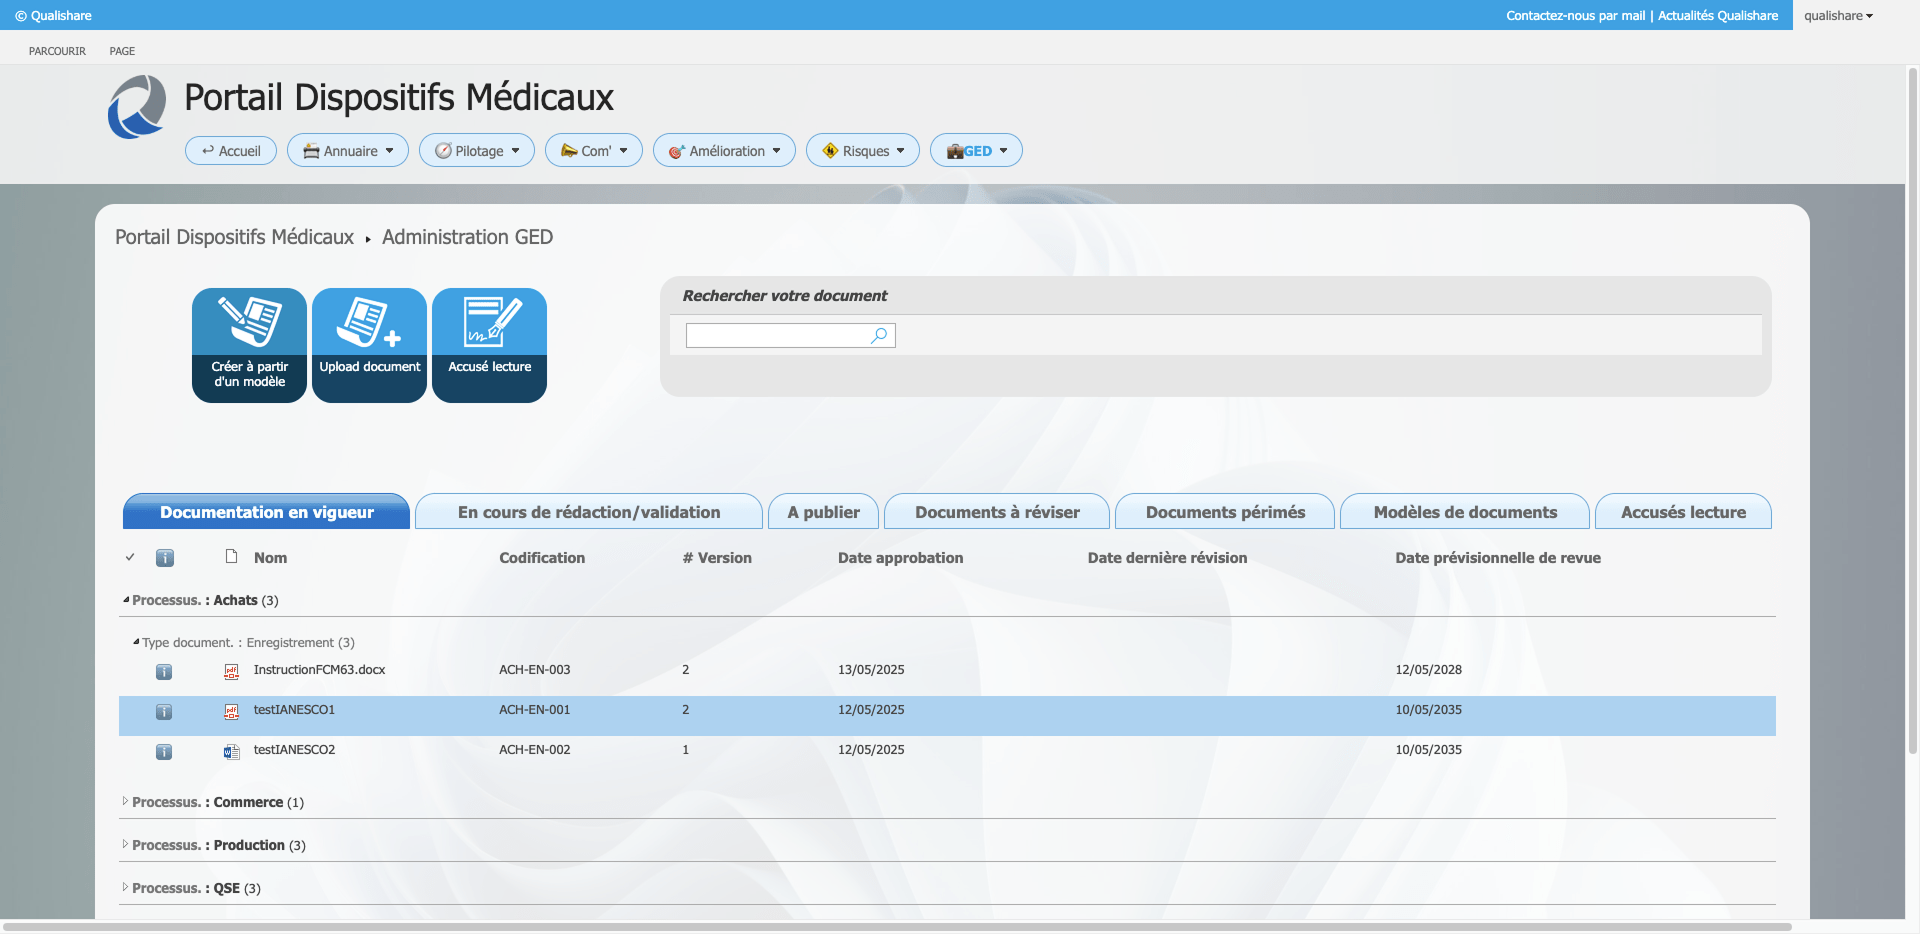Switch to Modèles de documents tab

tap(1465, 511)
